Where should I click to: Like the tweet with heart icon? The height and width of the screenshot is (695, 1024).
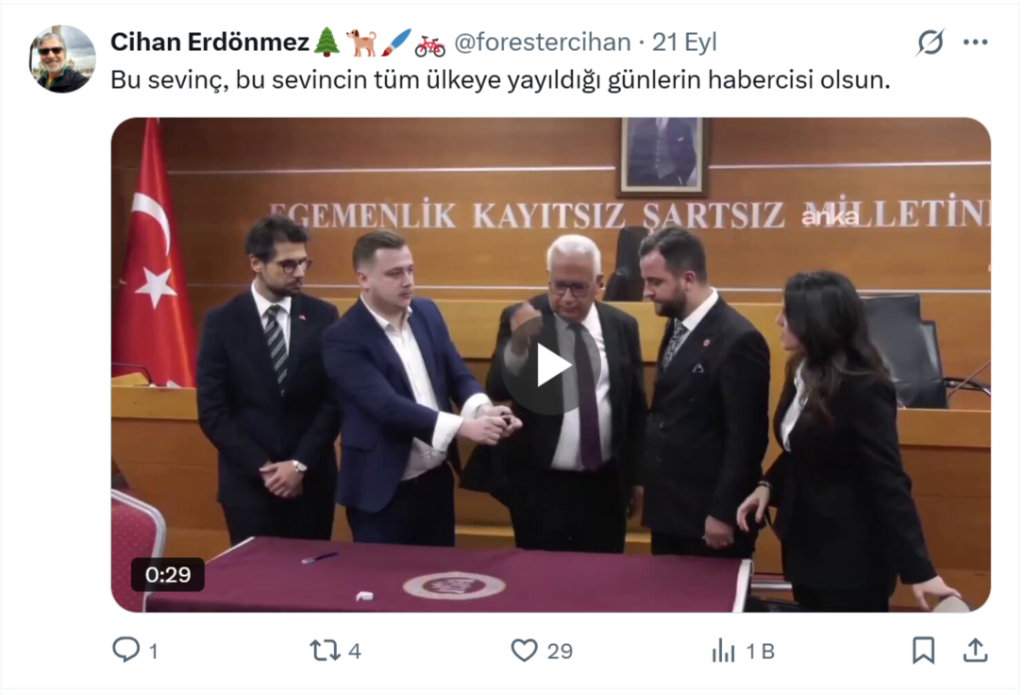click(524, 651)
